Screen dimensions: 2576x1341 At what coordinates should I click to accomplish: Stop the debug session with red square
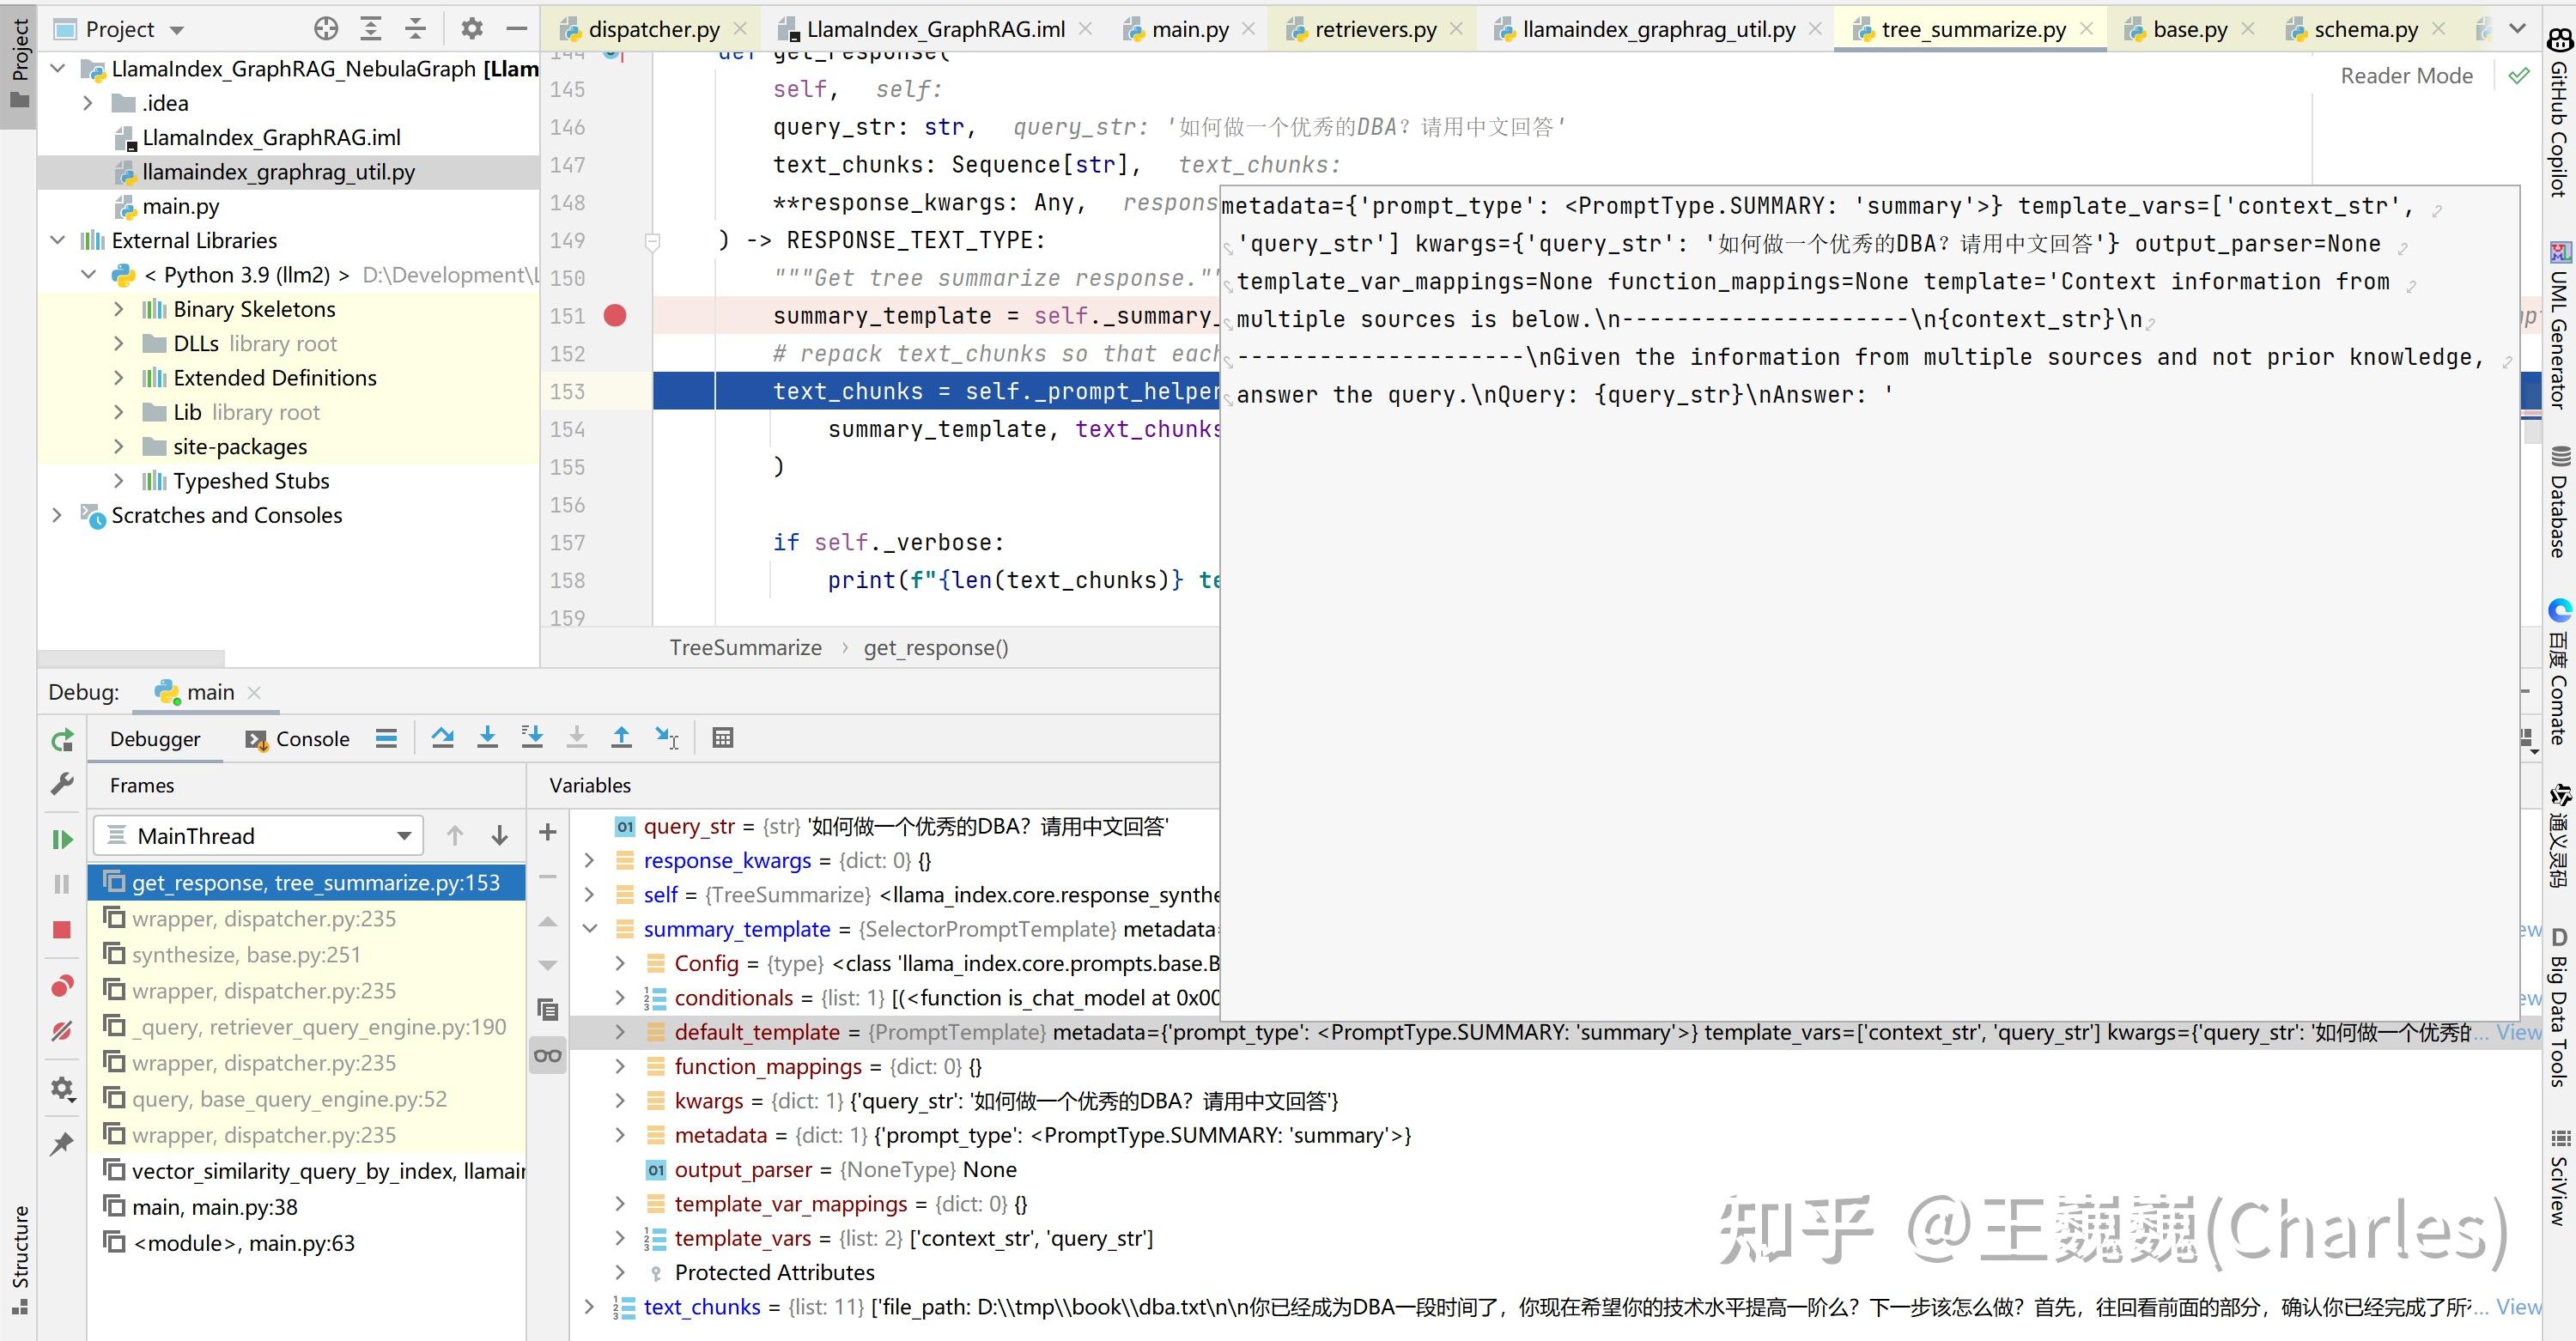62,930
